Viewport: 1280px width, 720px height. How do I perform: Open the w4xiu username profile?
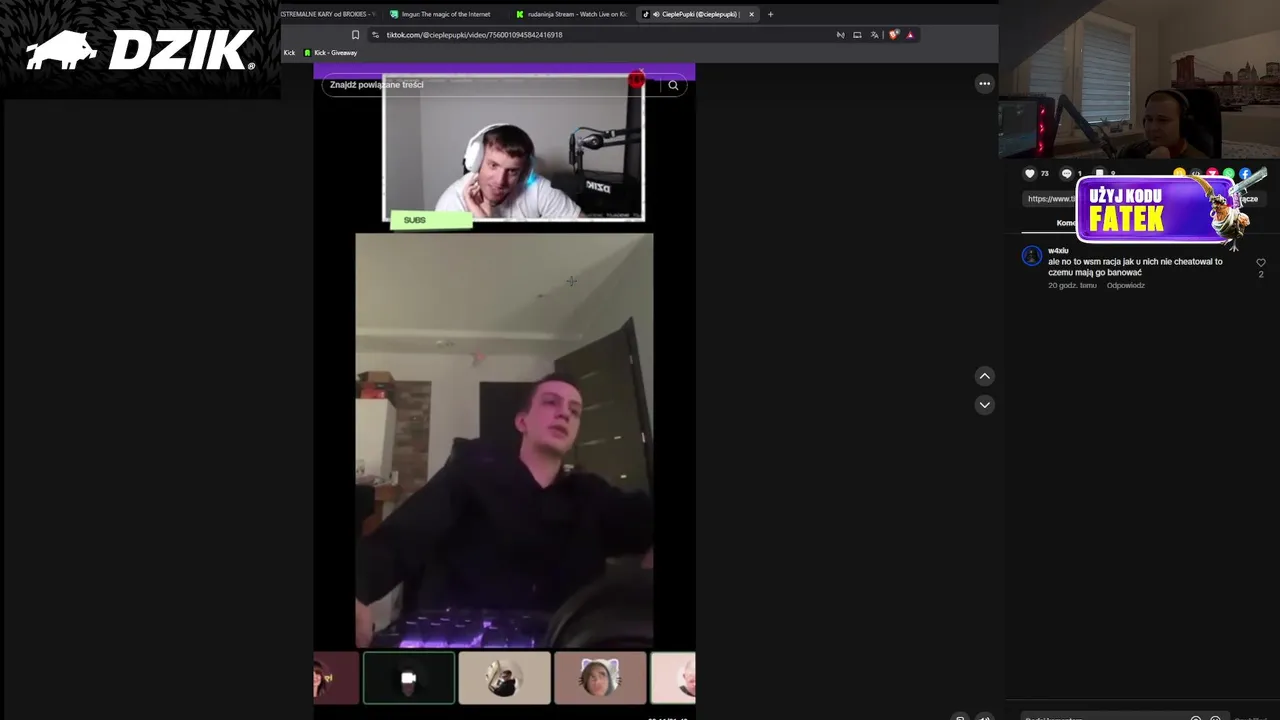tap(1058, 250)
